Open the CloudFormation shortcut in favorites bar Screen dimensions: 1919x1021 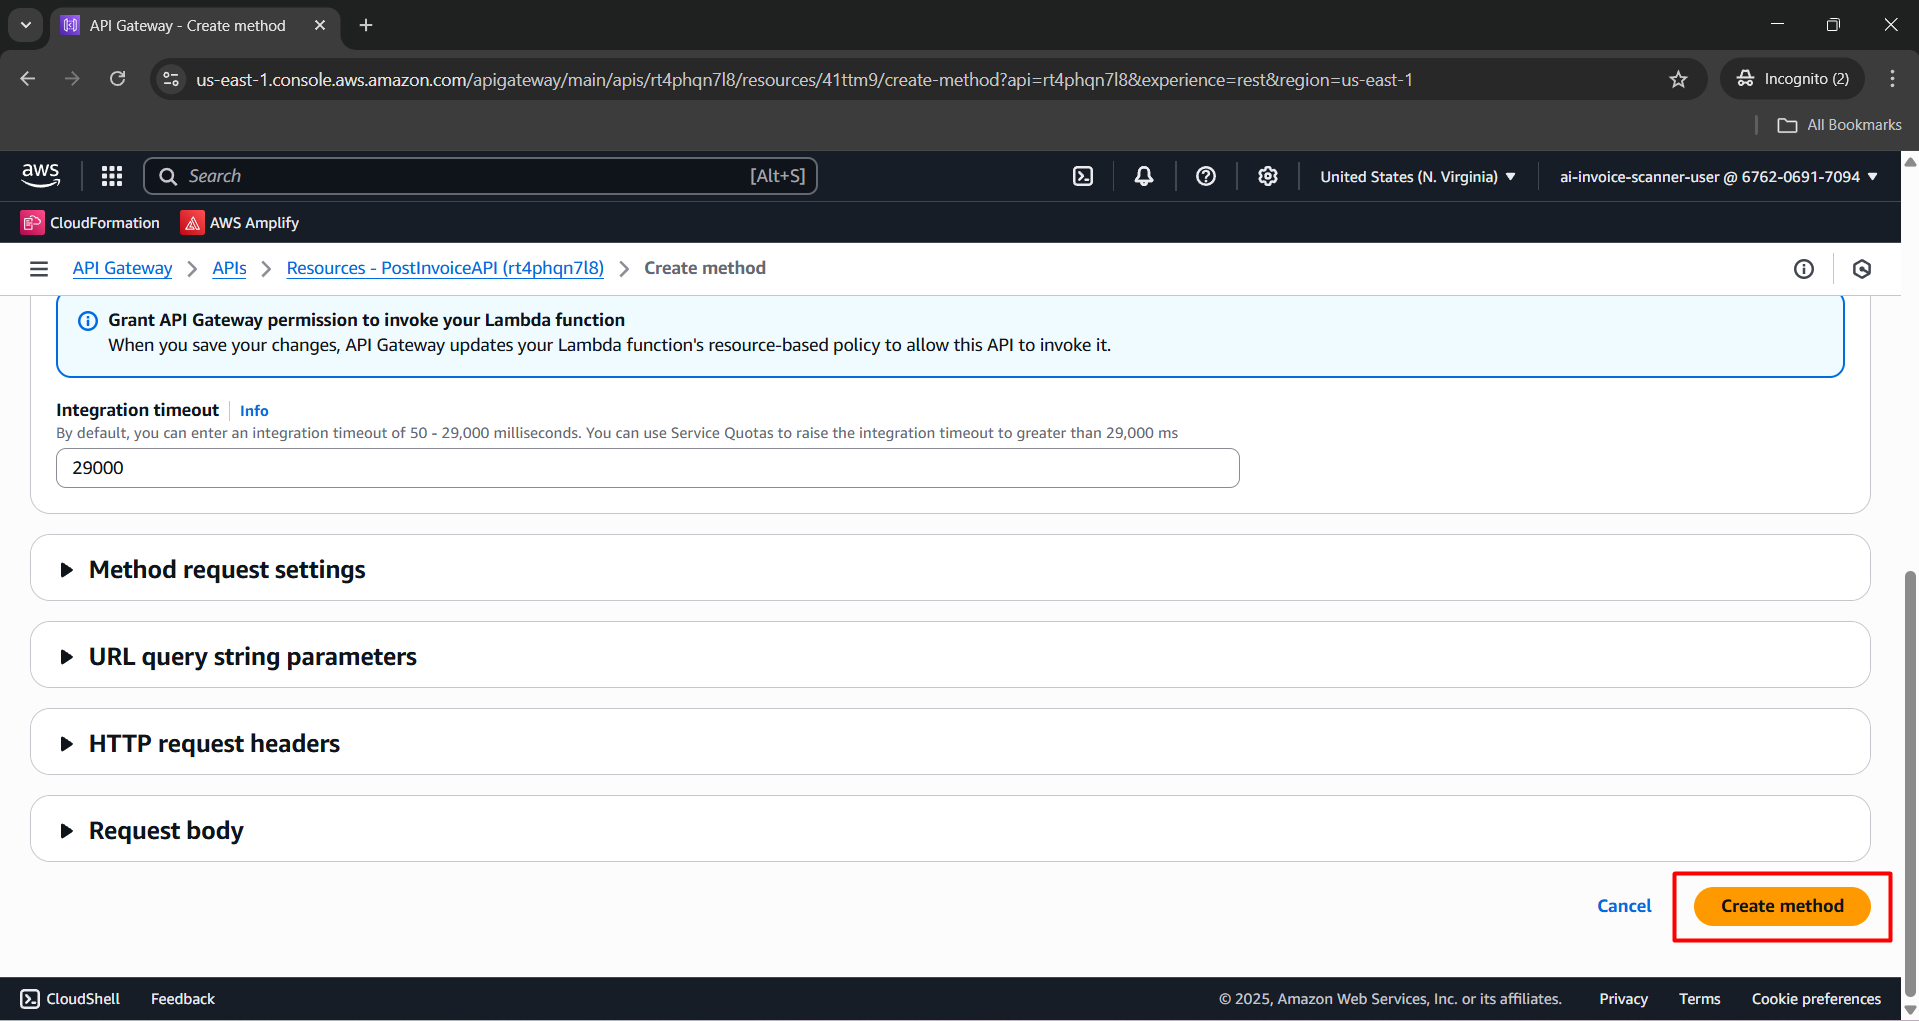[91, 223]
